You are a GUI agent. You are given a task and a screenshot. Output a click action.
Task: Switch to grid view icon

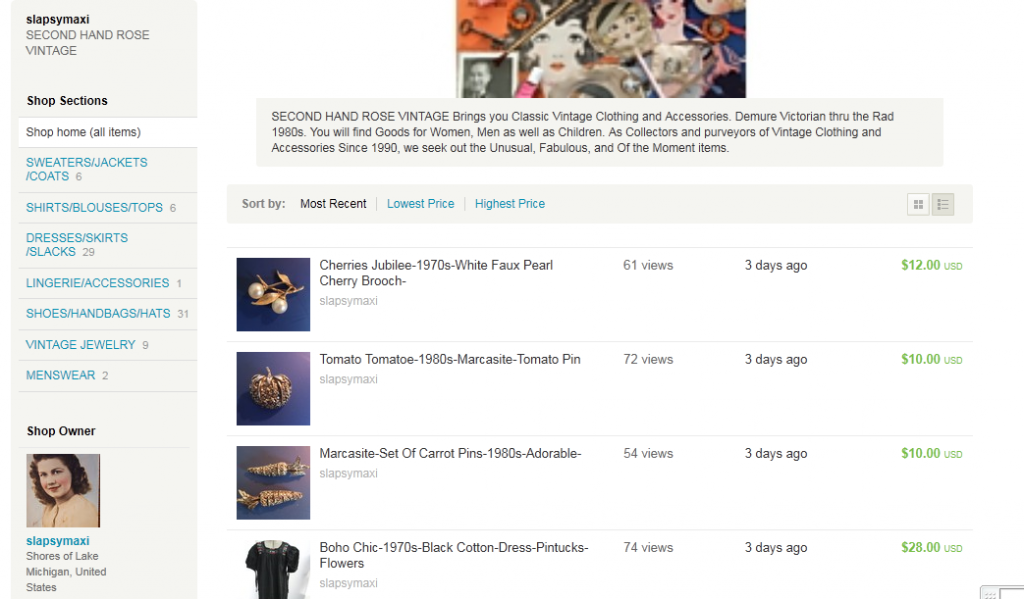pyautogui.click(x=918, y=205)
